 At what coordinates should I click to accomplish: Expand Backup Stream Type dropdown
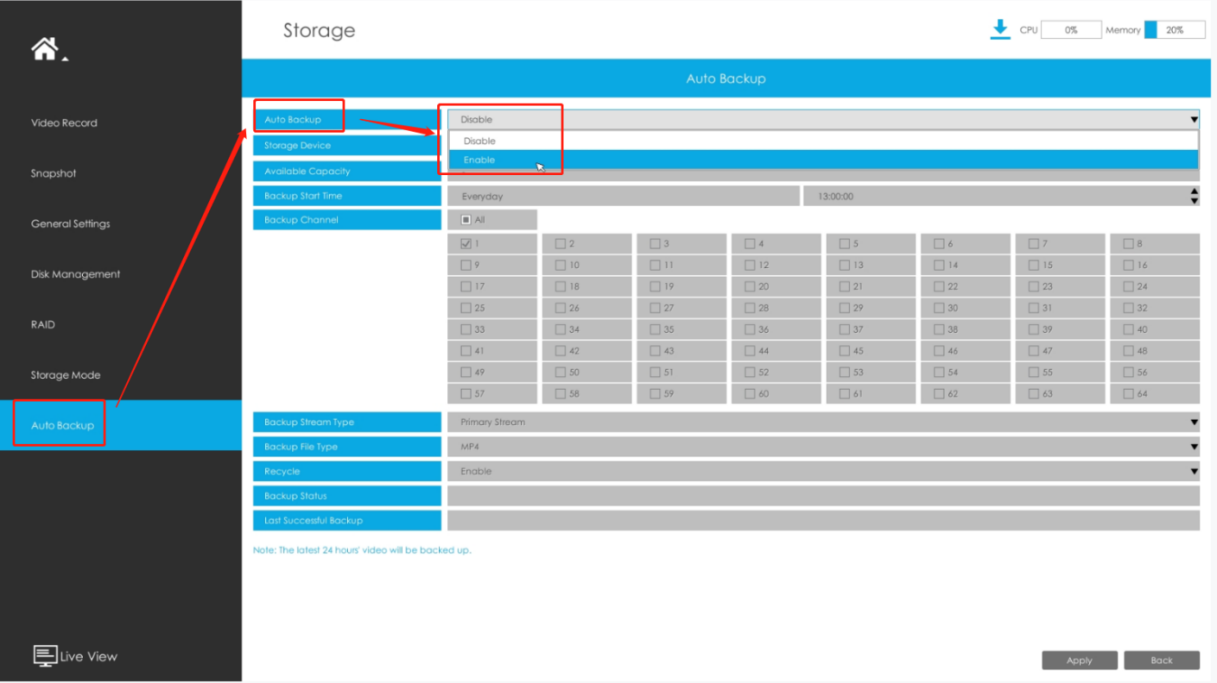click(823, 422)
